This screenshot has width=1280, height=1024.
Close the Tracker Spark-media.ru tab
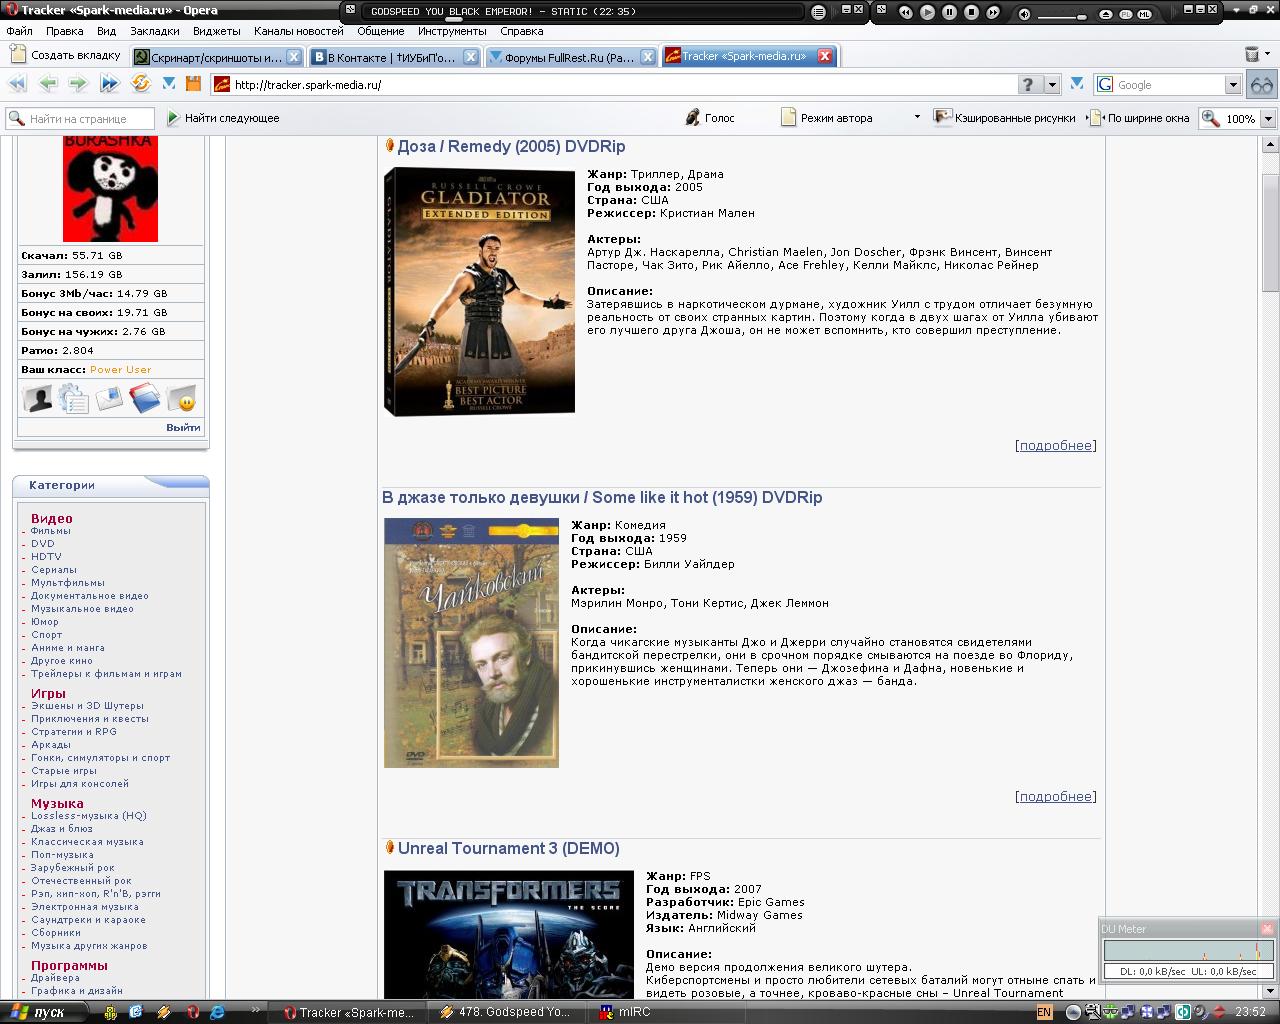[825, 56]
